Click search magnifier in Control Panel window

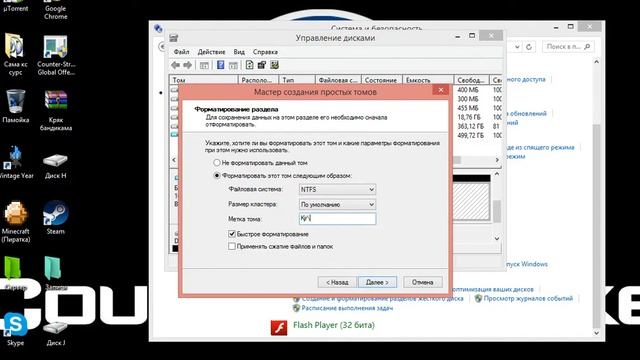coord(587,47)
